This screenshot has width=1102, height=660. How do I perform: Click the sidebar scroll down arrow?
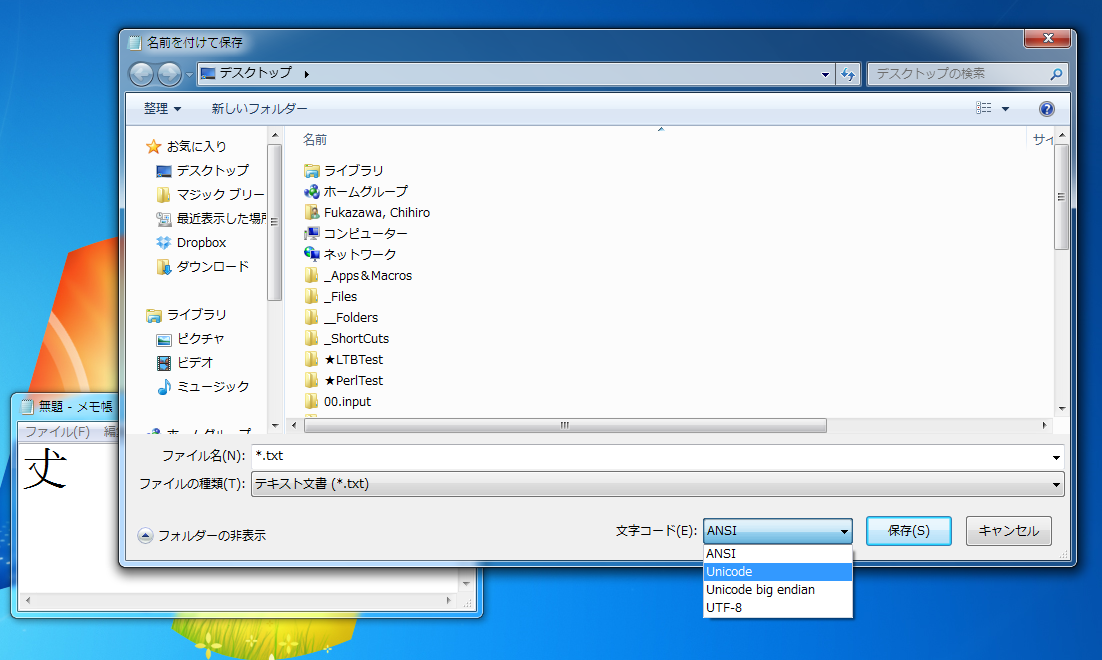click(x=275, y=425)
